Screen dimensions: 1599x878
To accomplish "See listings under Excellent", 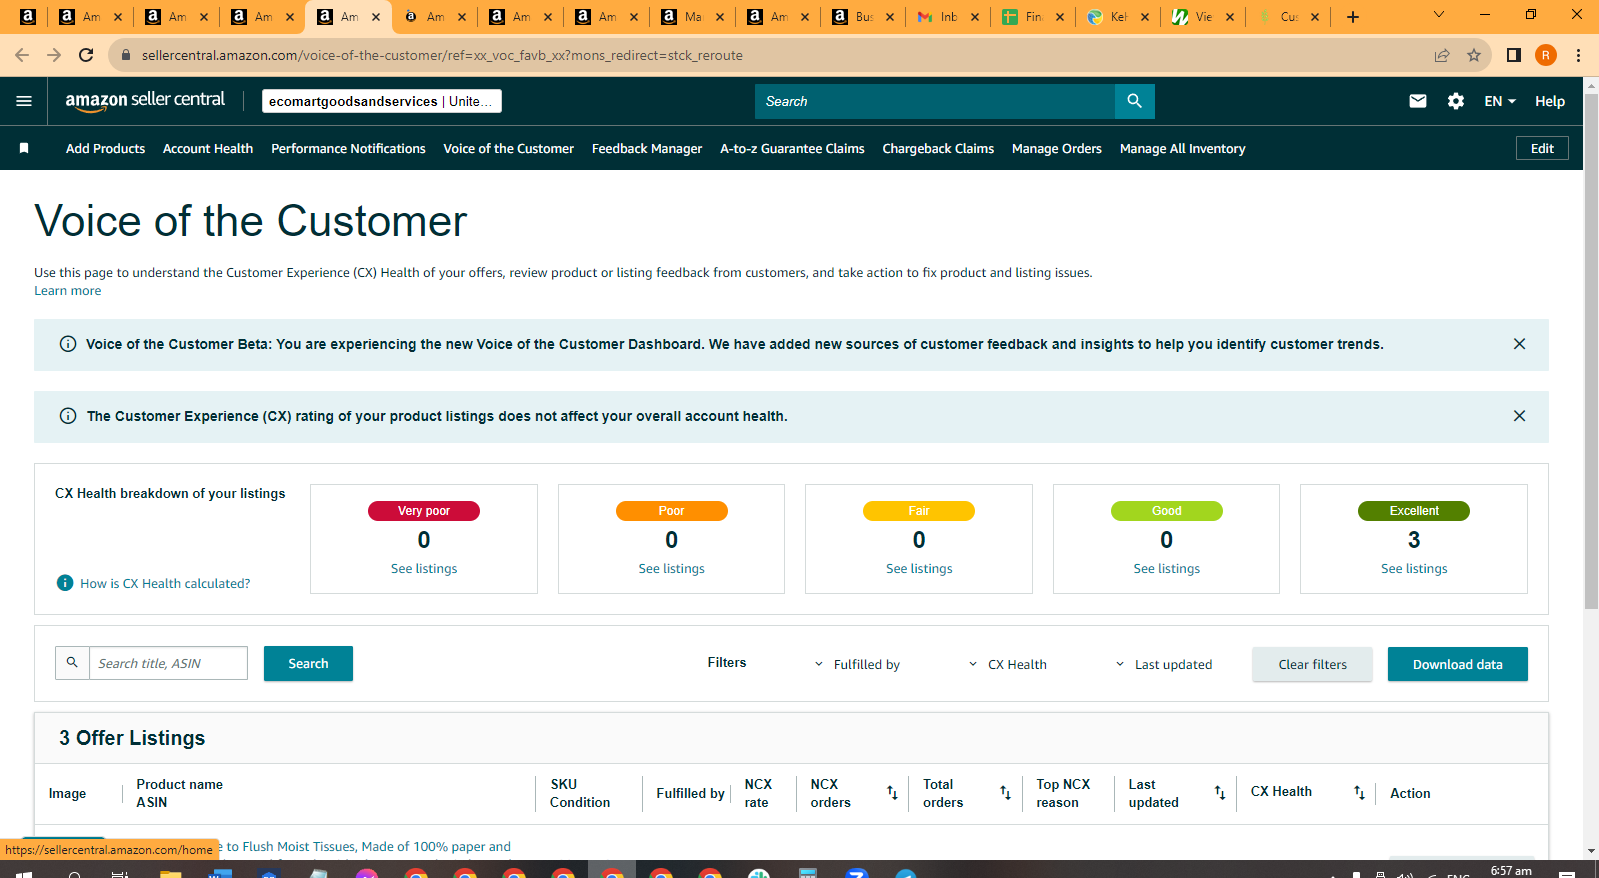I will pyautogui.click(x=1414, y=568).
